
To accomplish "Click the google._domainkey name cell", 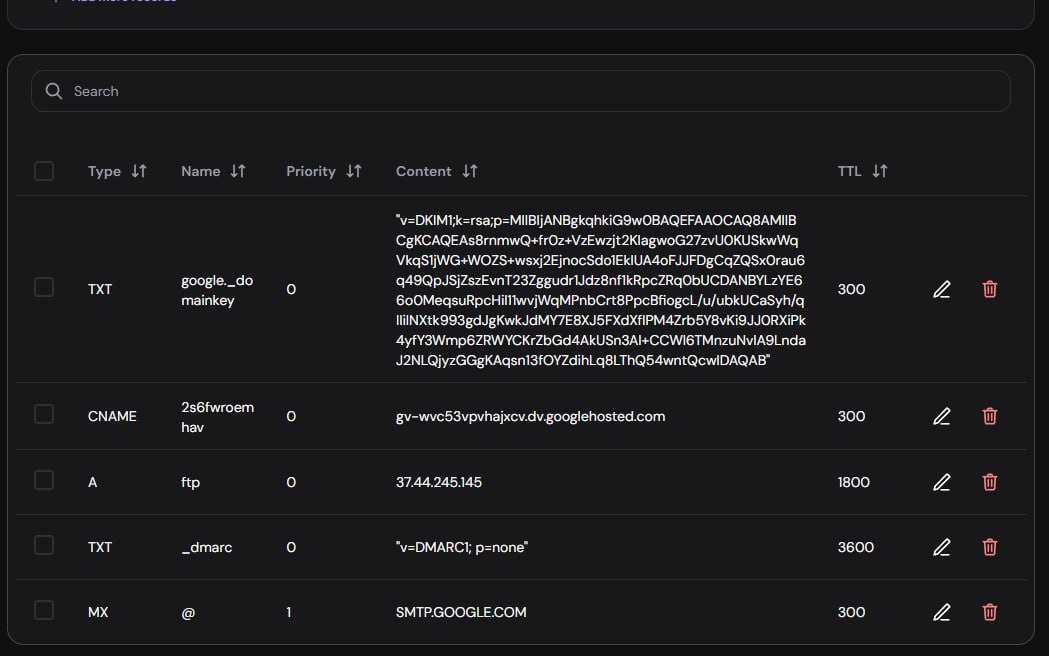I will (217, 290).
